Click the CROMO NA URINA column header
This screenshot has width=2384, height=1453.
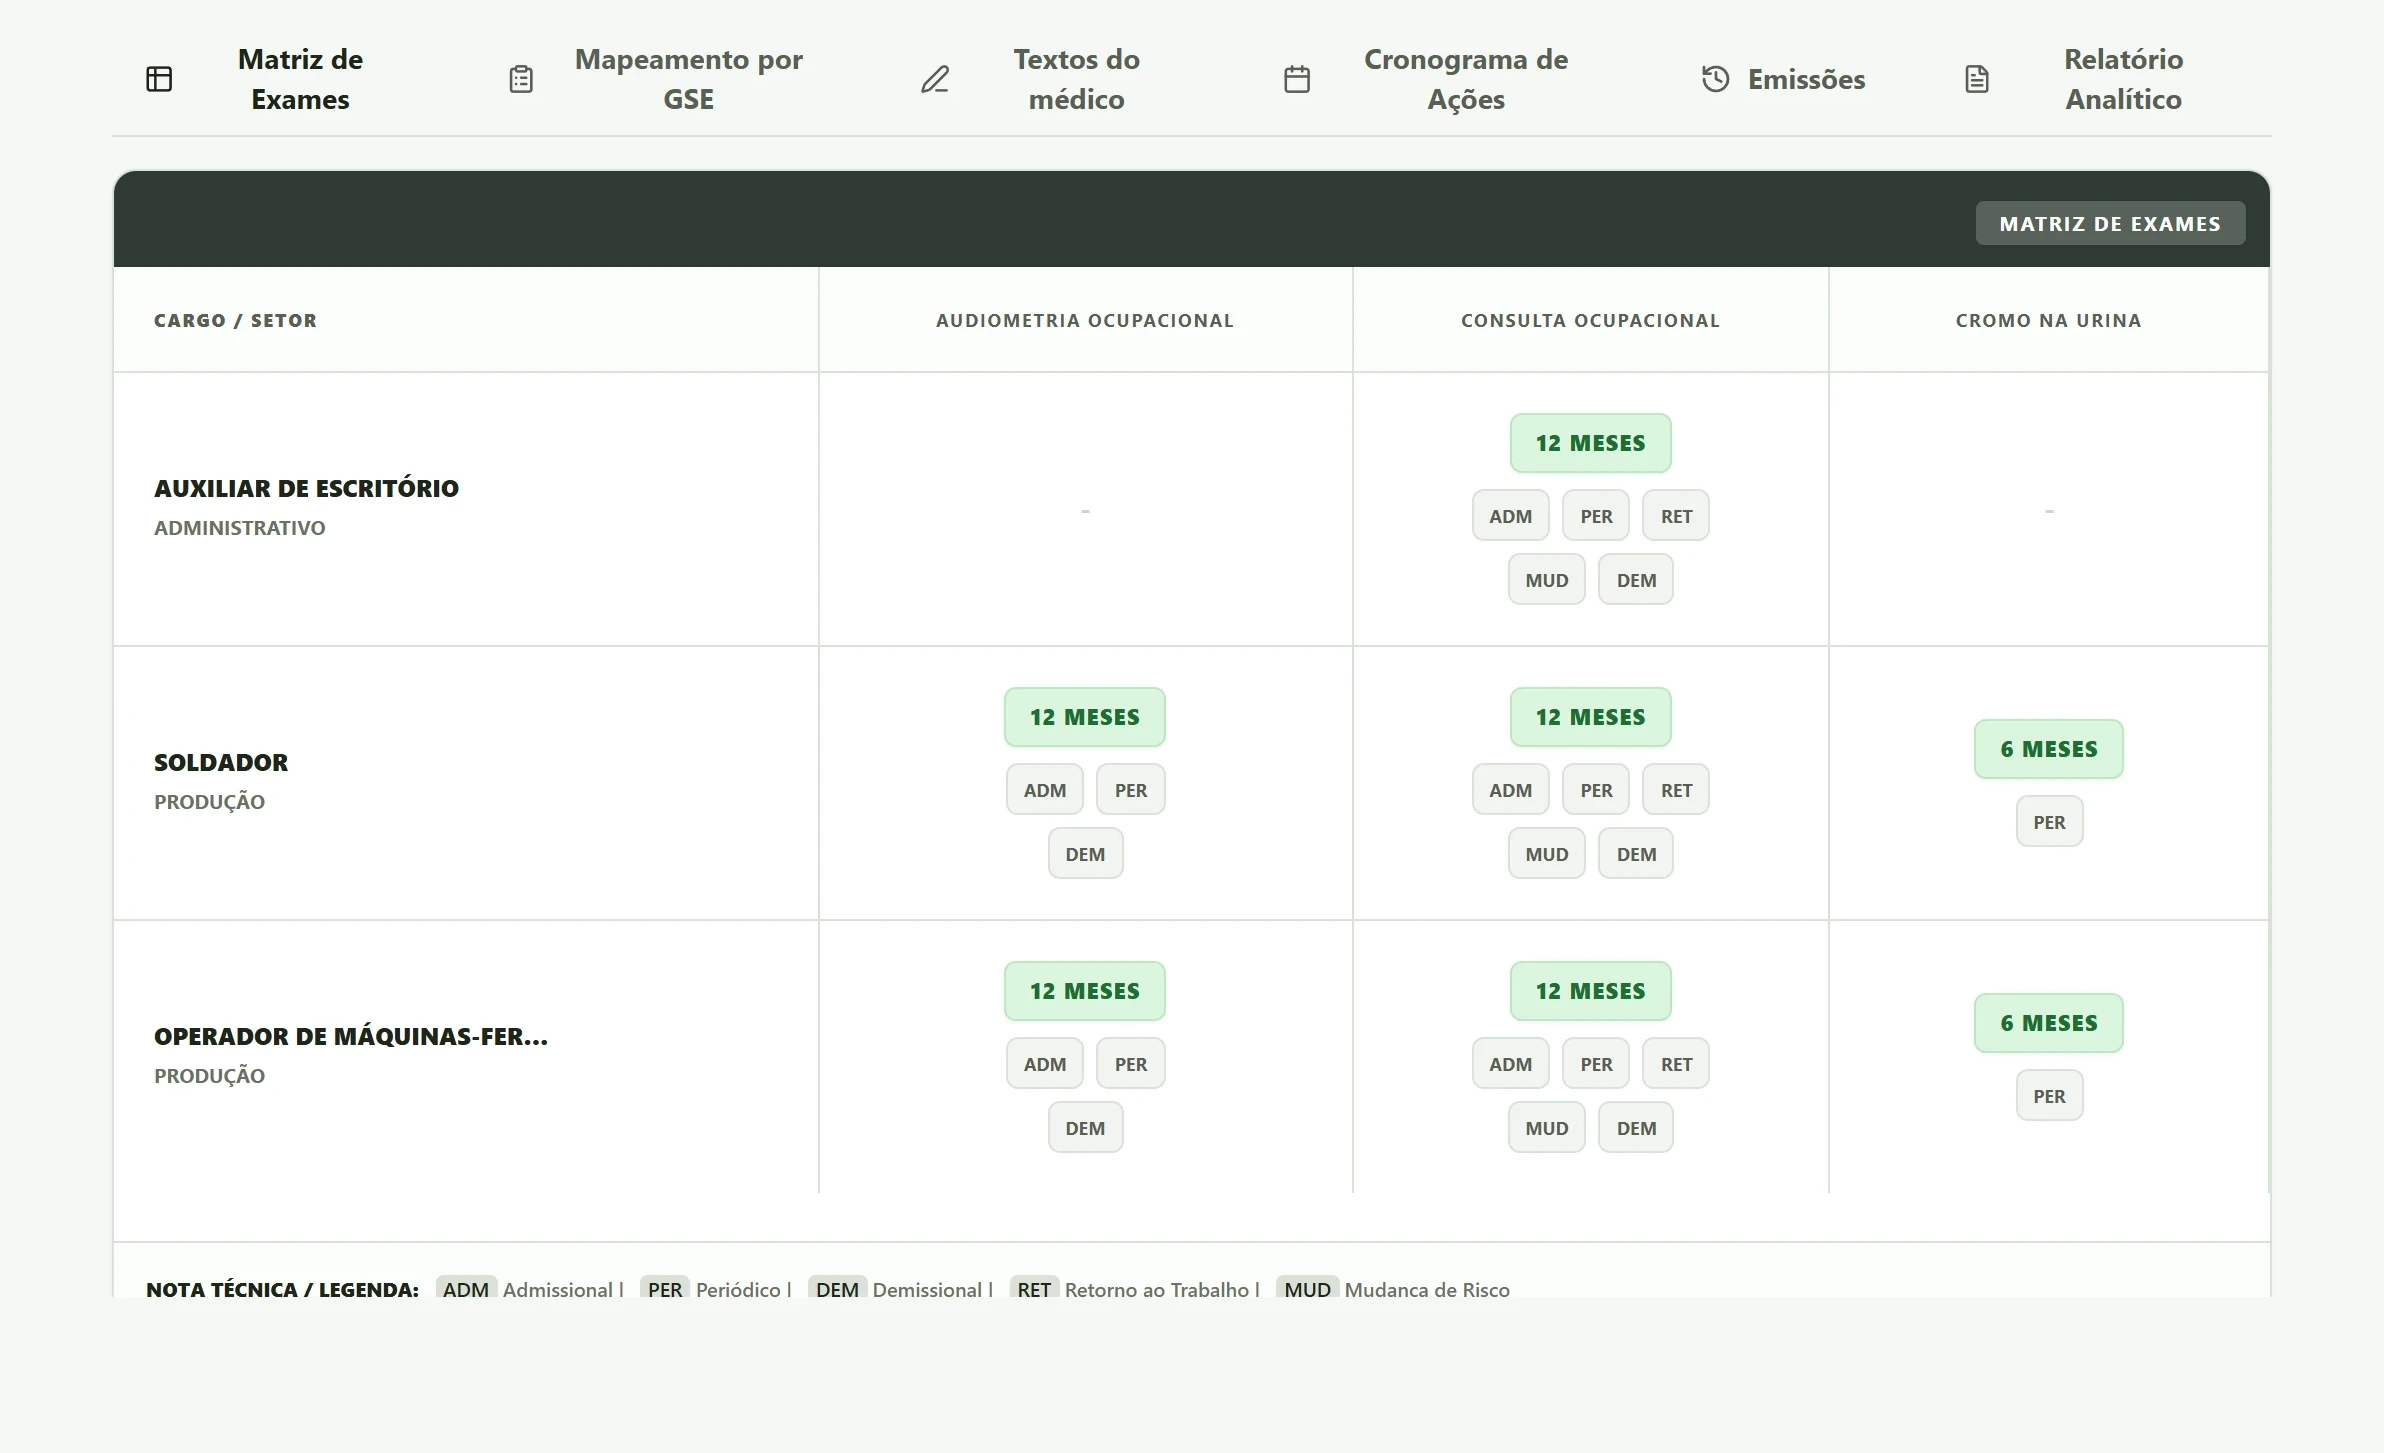coord(2049,320)
